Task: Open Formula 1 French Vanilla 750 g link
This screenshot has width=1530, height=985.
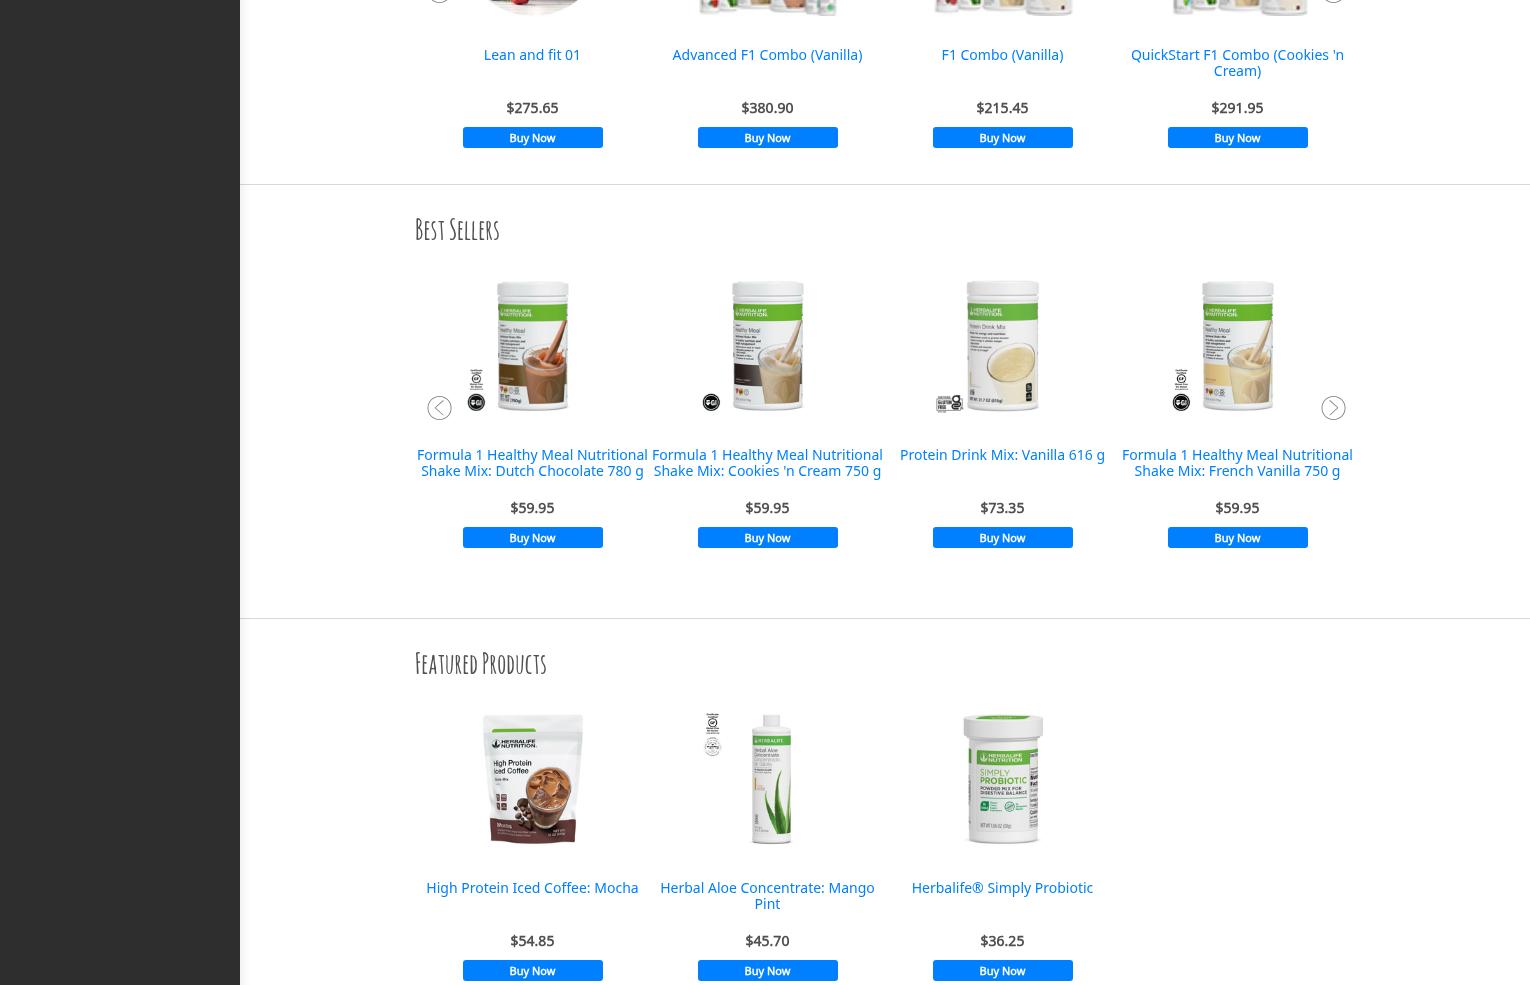Action: point(1237,463)
